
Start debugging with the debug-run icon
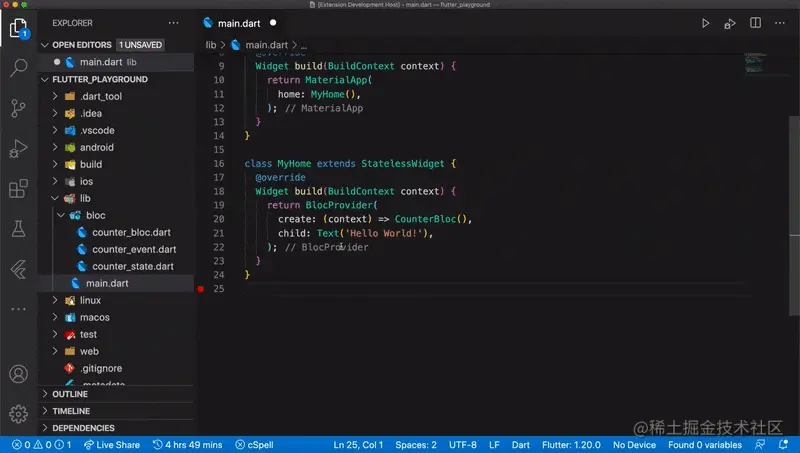730,23
